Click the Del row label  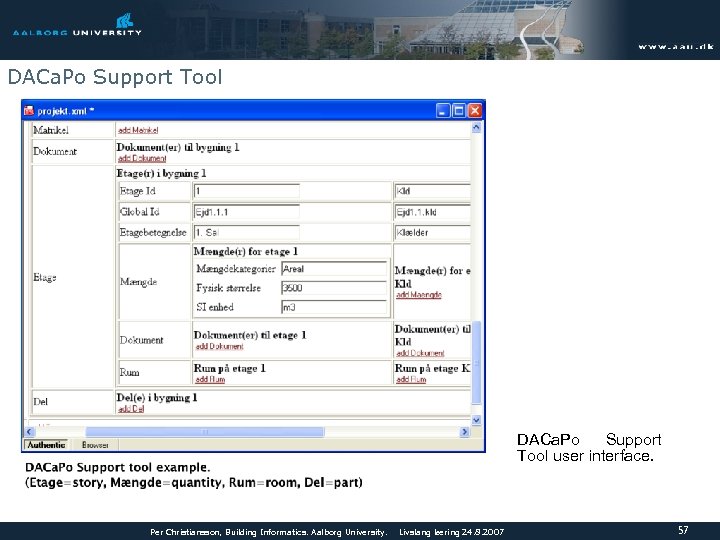pyautogui.click(x=40, y=401)
